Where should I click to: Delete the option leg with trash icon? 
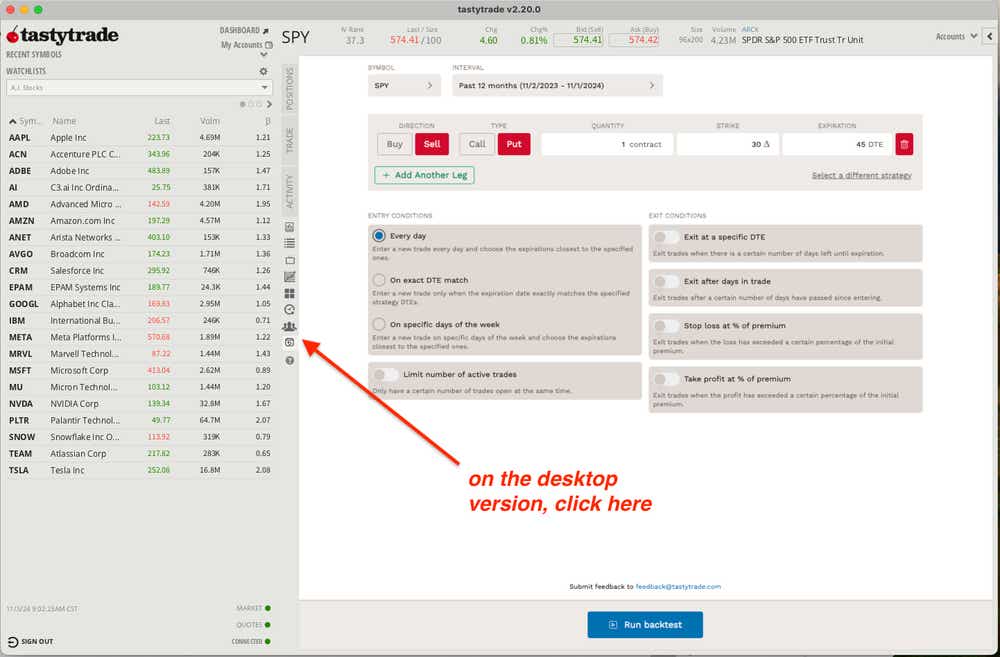(x=904, y=144)
